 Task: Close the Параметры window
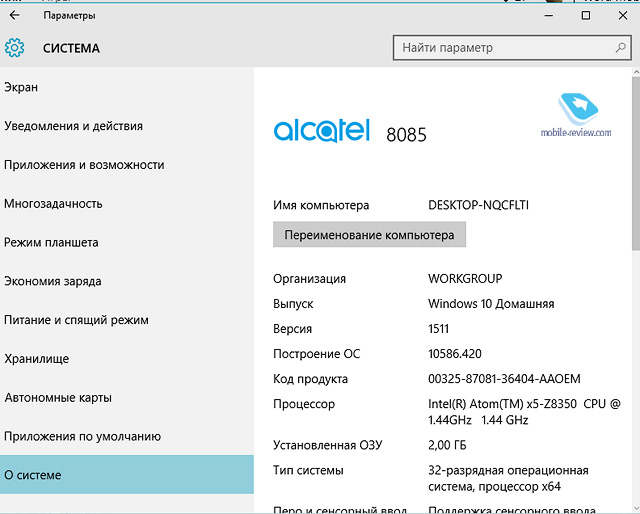pos(622,16)
